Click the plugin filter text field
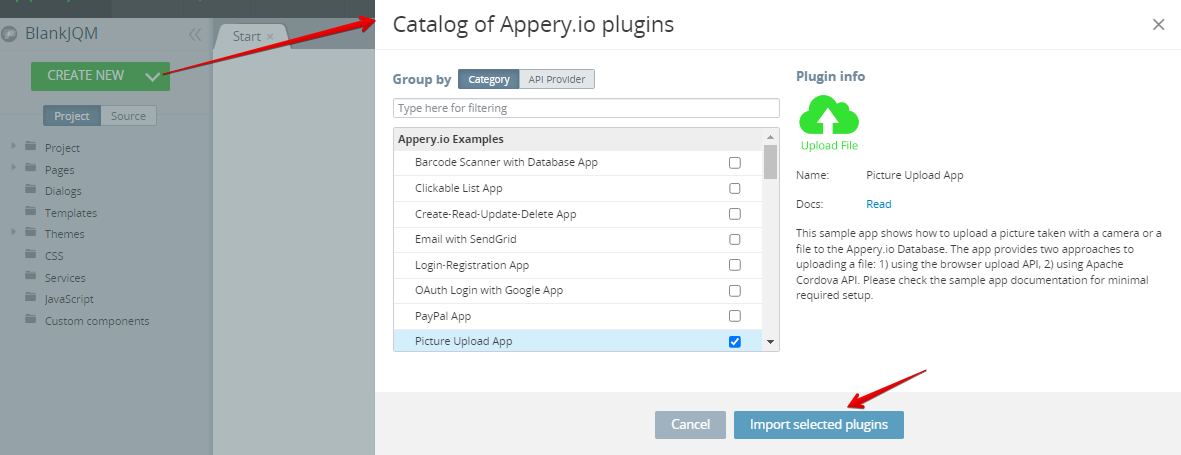 (x=586, y=108)
